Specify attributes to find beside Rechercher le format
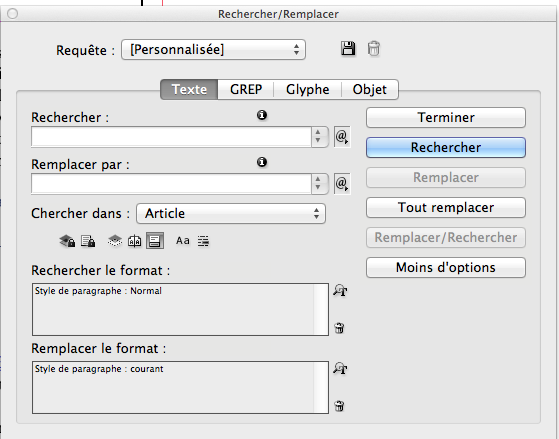The height and width of the screenshot is (439, 559). [340, 291]
